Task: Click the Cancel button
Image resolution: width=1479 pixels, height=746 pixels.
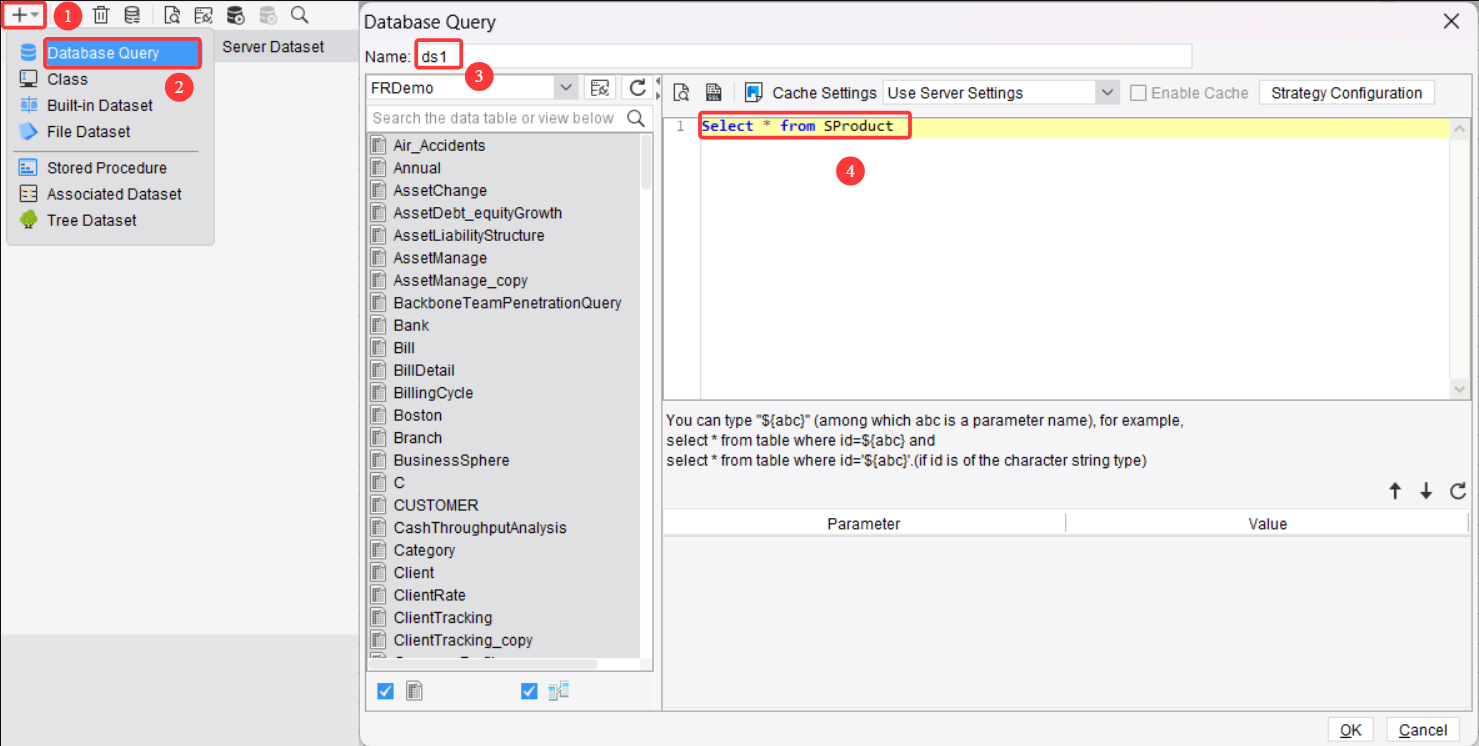Action: coord(1423,730)
